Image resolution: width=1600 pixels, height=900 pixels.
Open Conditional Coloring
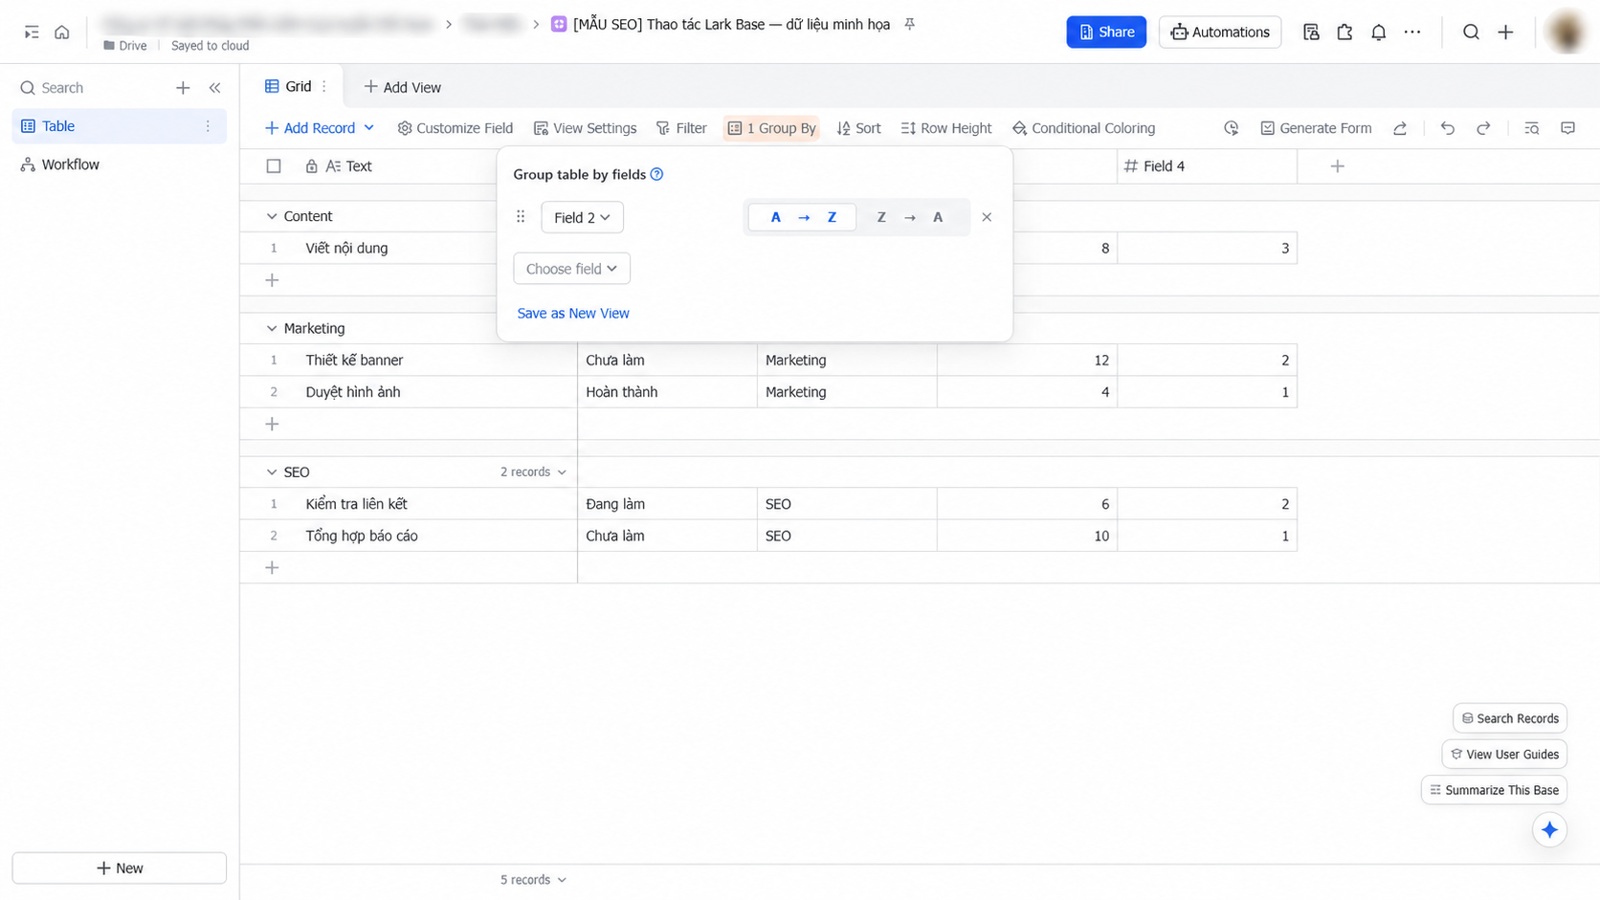coord(1083,128)
